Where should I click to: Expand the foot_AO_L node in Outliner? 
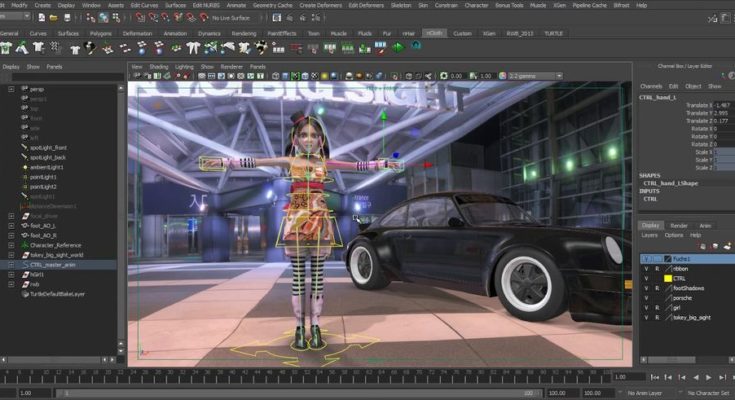[11, 226]
